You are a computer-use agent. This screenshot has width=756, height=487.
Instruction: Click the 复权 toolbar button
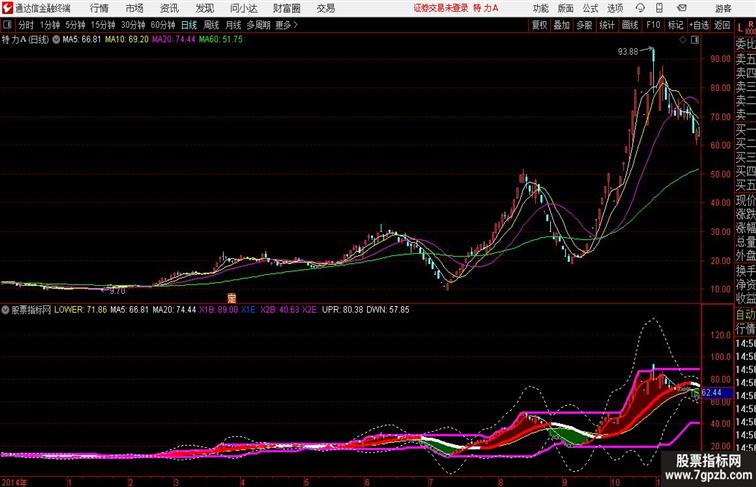[x=539, y=25]
